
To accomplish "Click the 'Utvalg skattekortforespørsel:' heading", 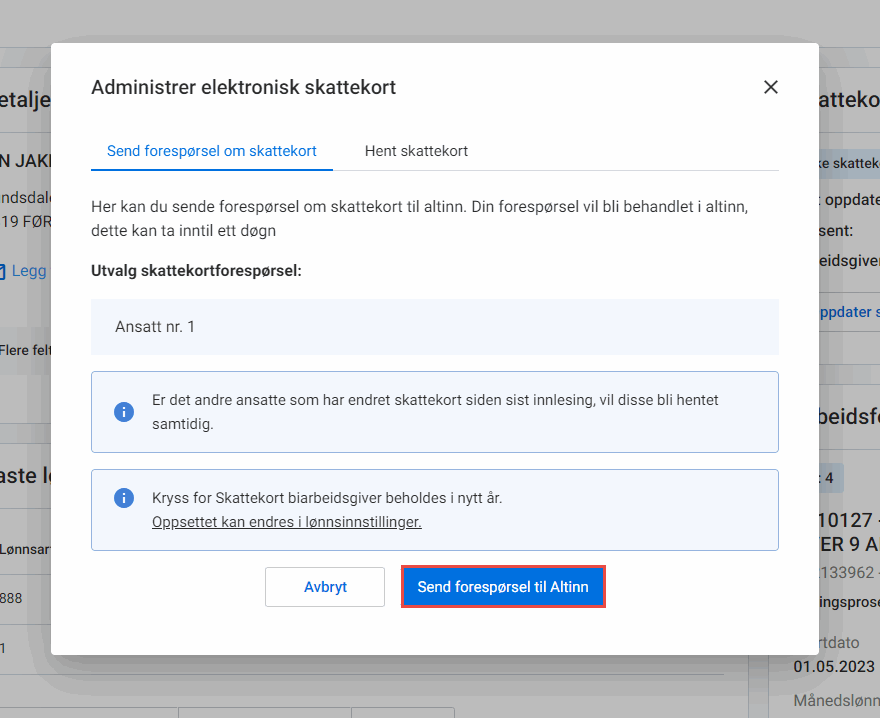I will 196,271.
